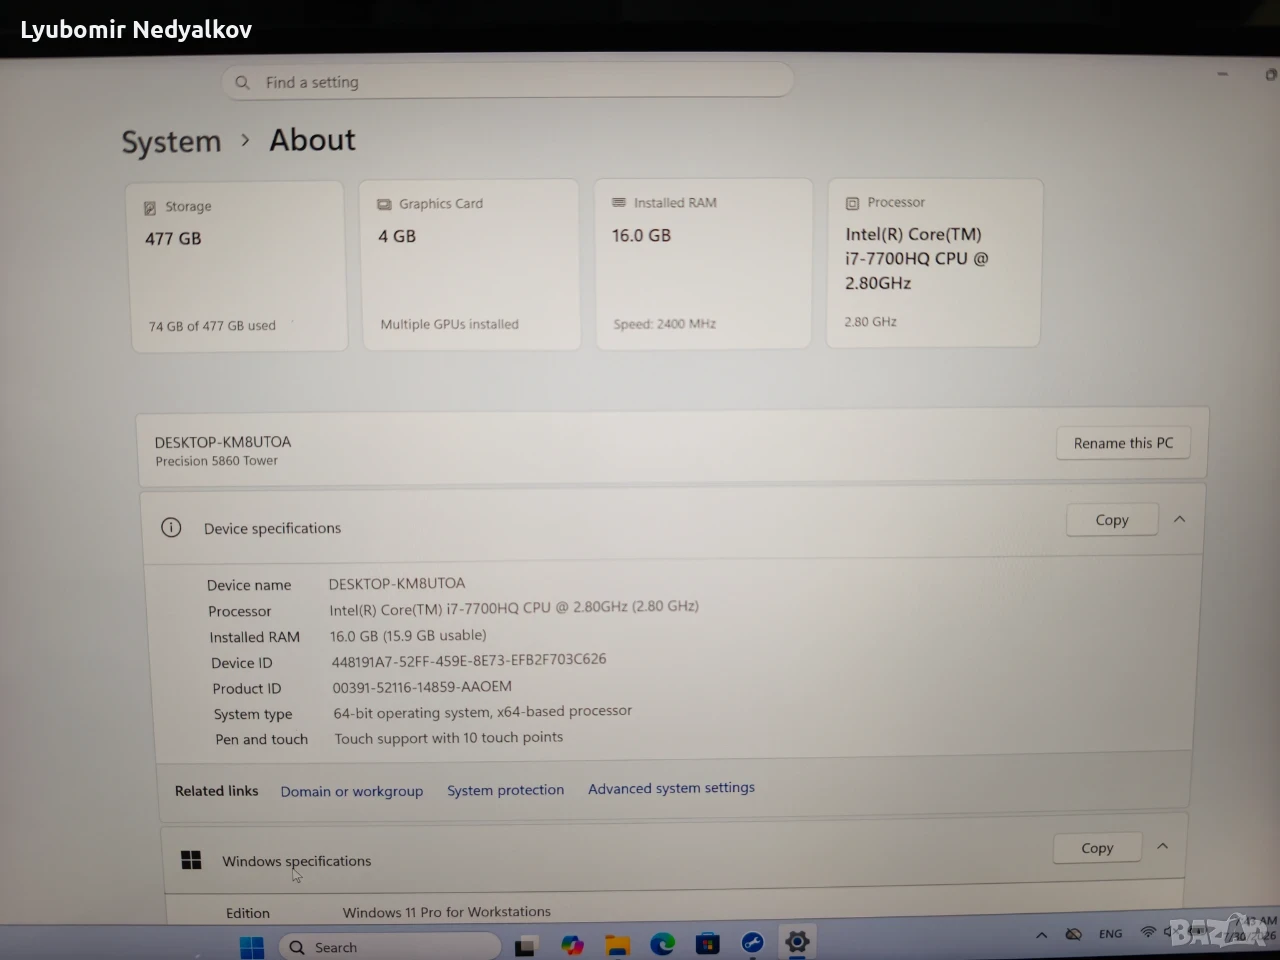Minimize the Settings window
Image resolution: width=1280 pixels, height=960 pixels.
[1222, 74]
